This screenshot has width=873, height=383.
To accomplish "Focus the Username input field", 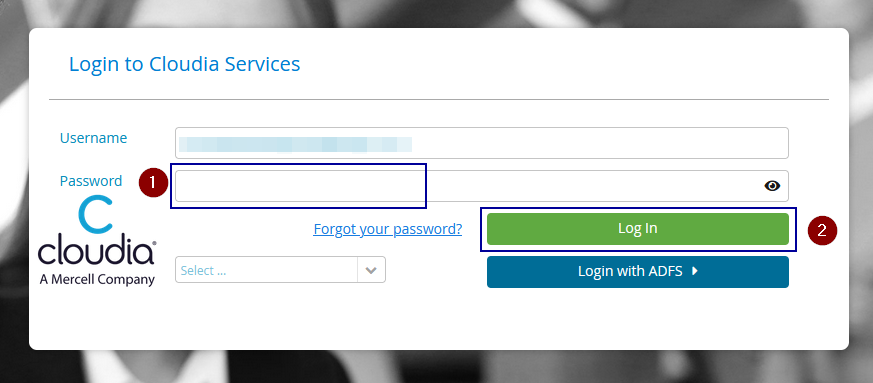I will point(482,143).
